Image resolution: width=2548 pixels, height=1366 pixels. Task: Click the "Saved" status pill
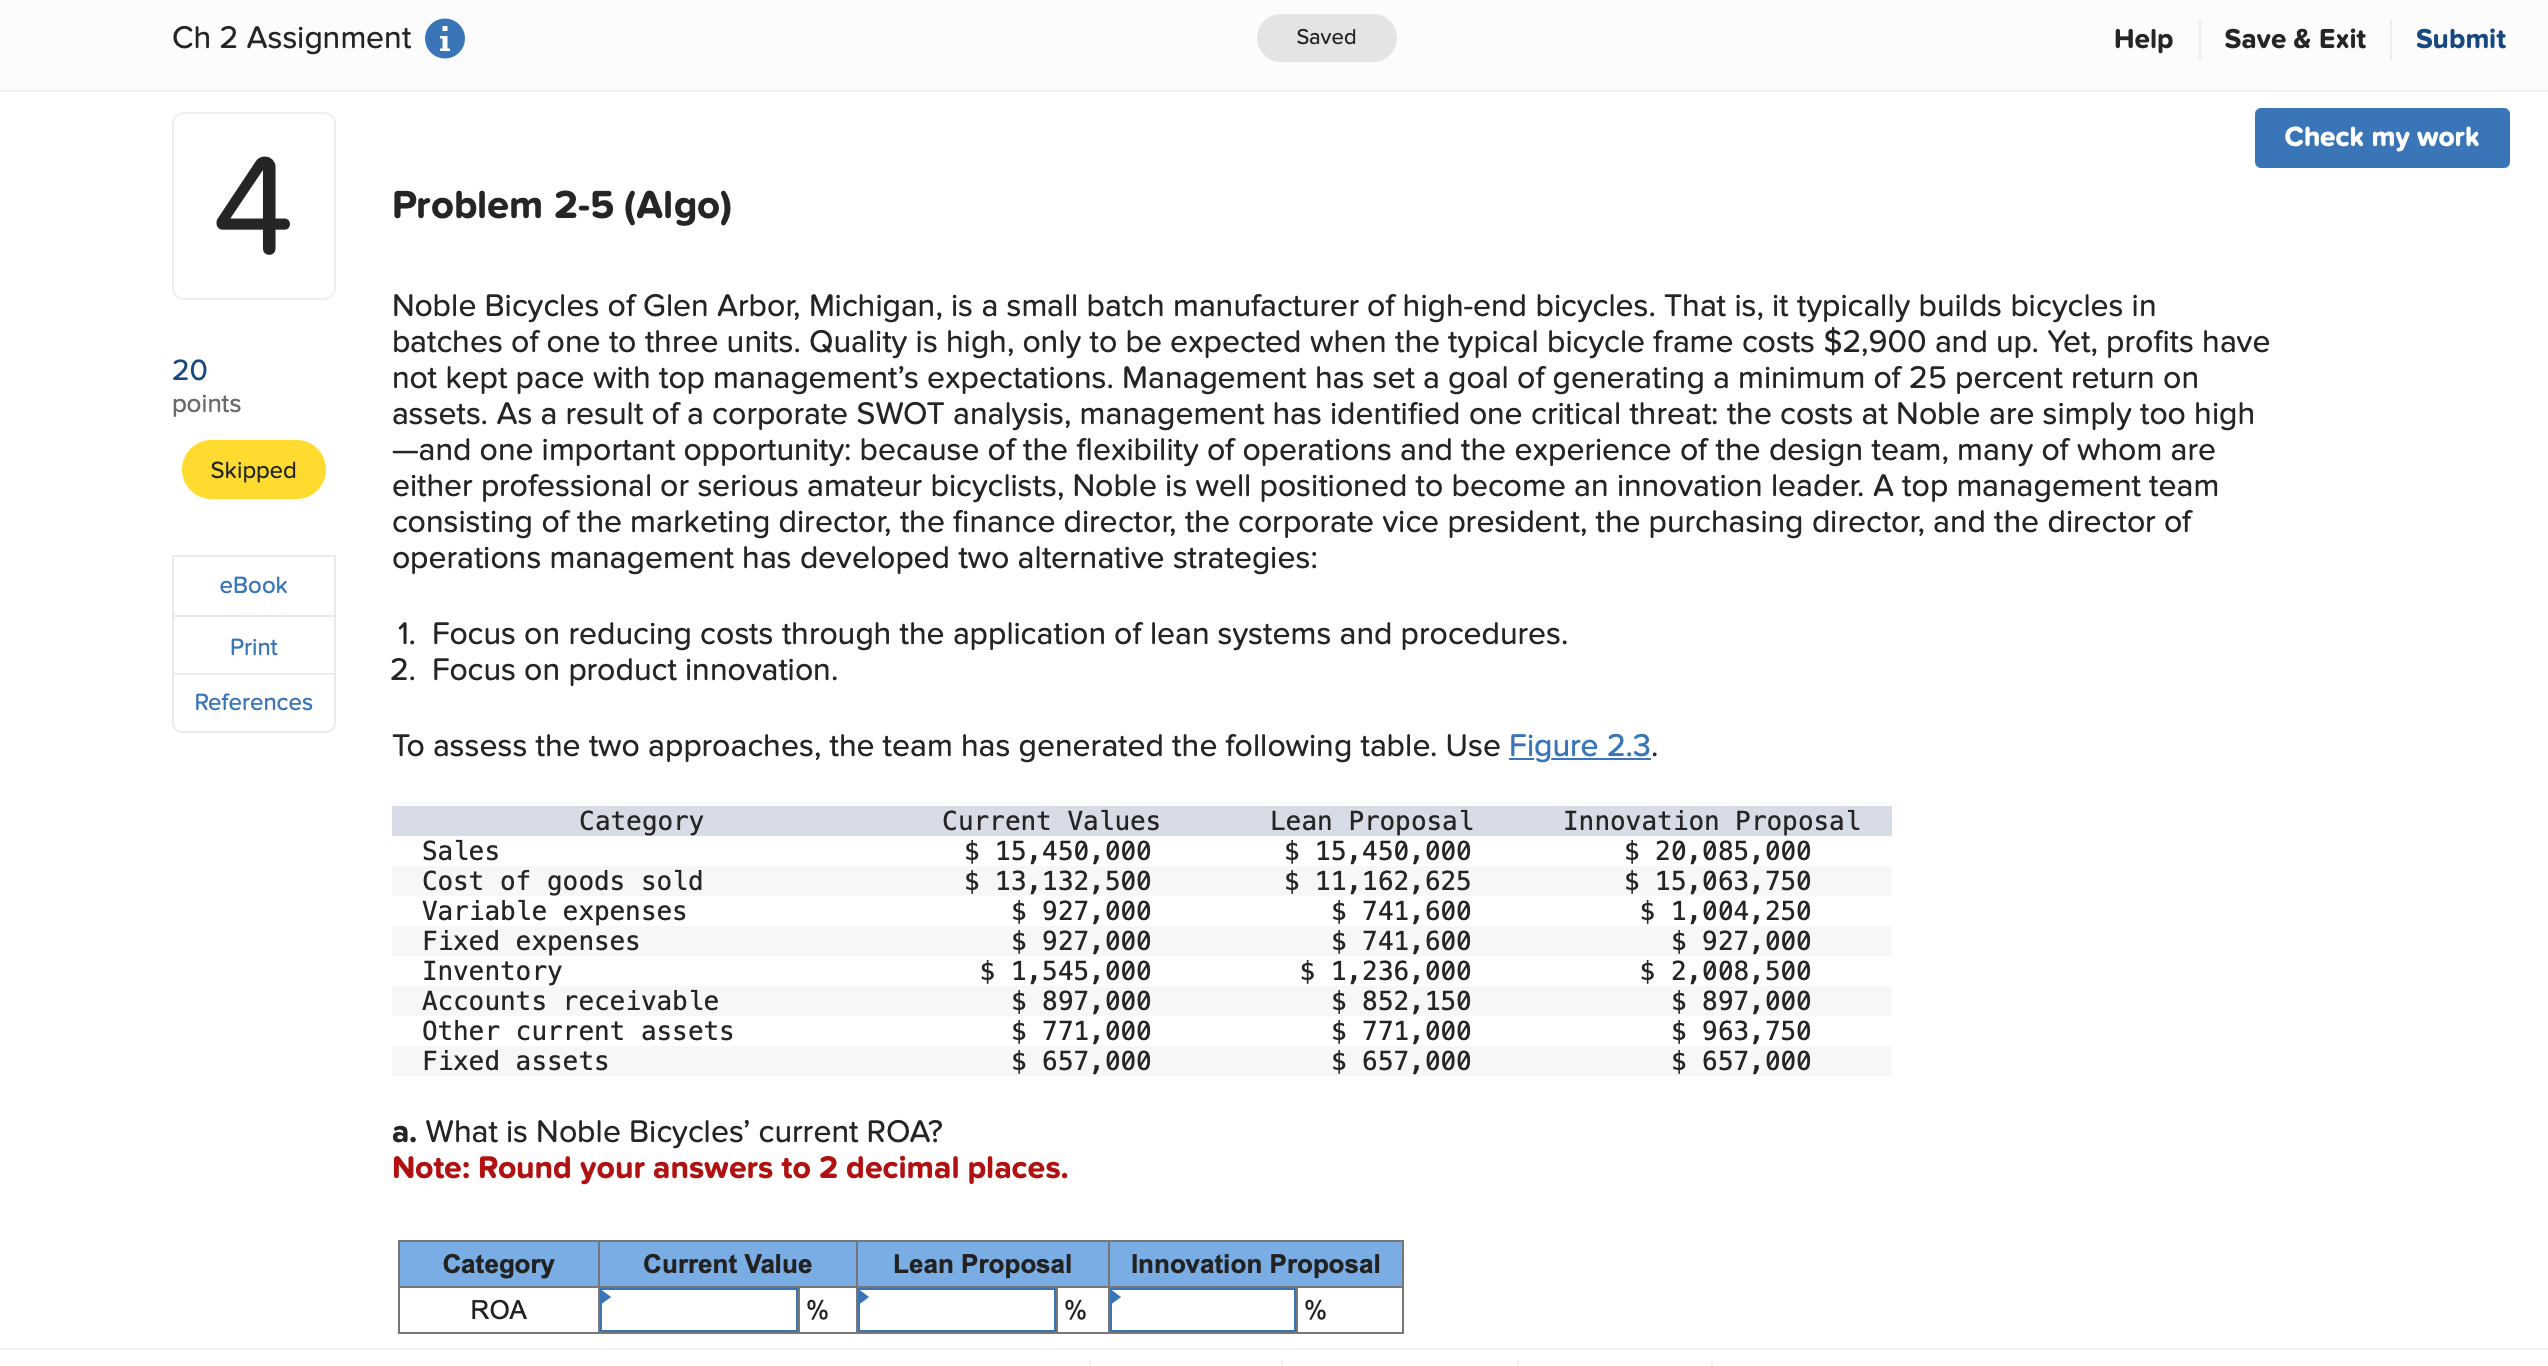pos(1325,37)
